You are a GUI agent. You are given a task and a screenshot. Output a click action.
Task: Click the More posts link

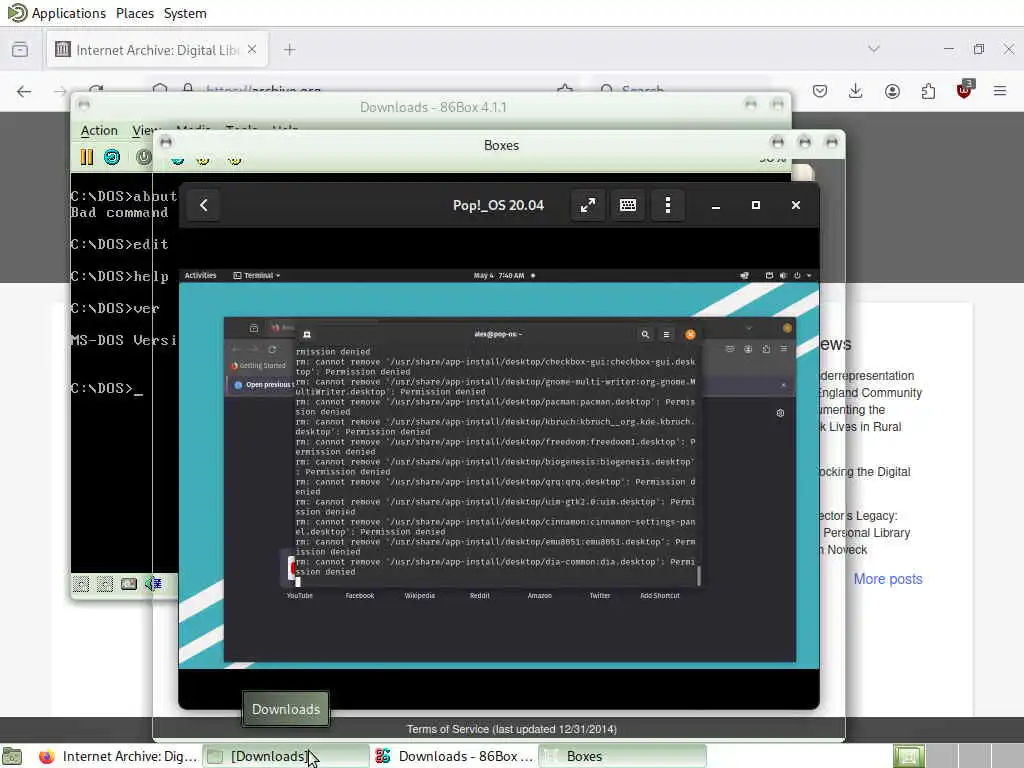(888, 579)
